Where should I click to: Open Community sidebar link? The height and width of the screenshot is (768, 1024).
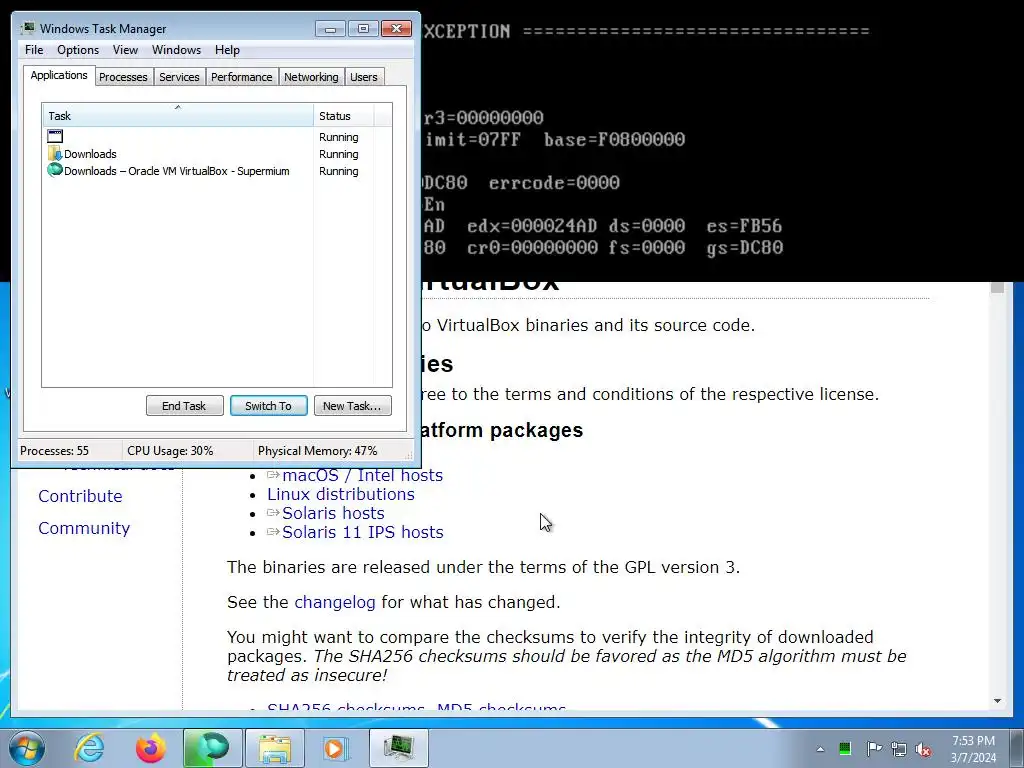[84, 528]
